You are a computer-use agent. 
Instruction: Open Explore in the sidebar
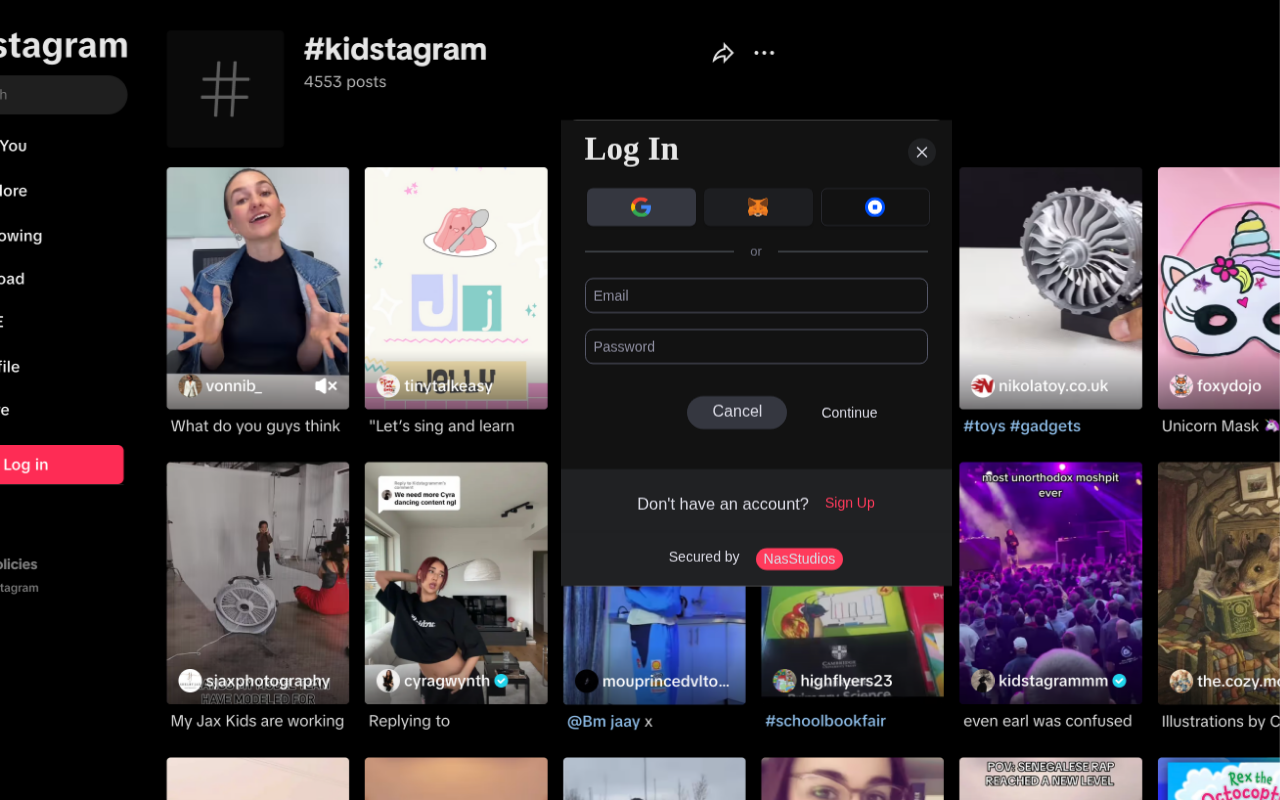click(14, 191)
